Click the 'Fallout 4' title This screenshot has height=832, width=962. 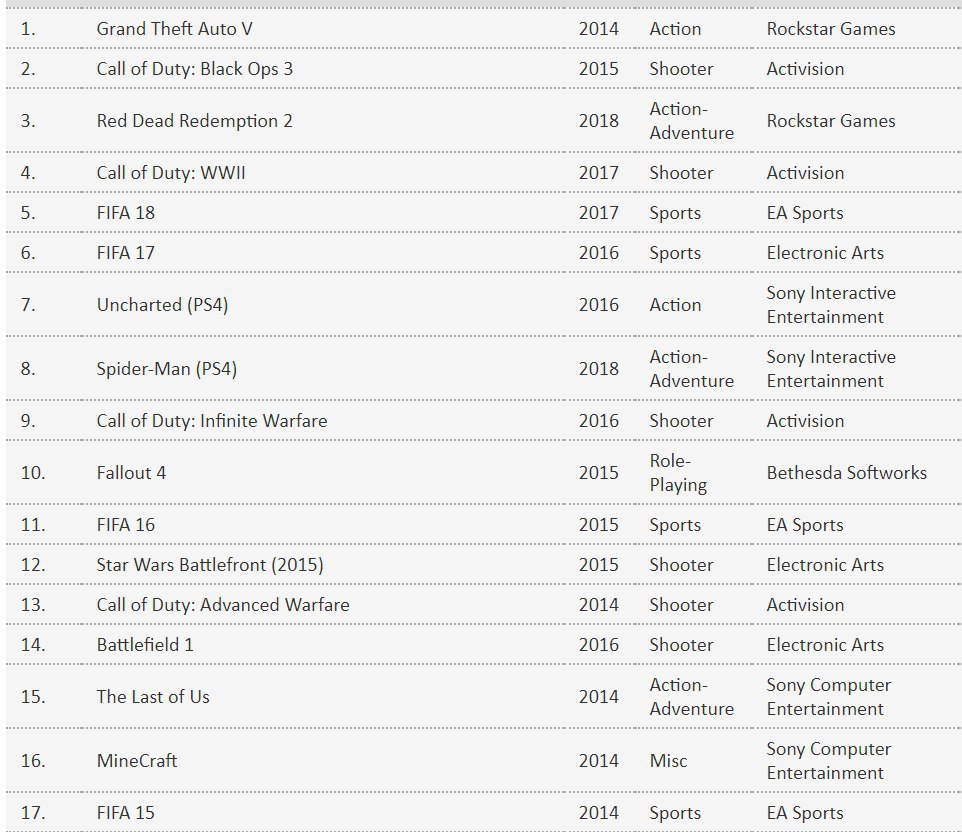coord(131,473)
